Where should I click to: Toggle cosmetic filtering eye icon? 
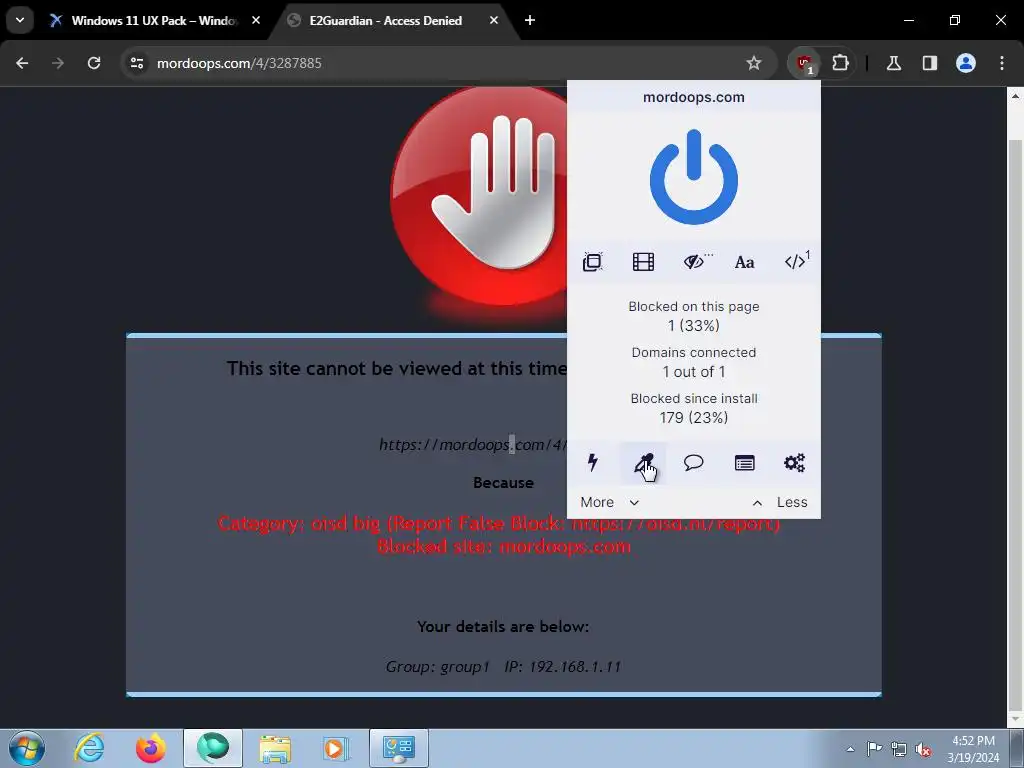696,262
